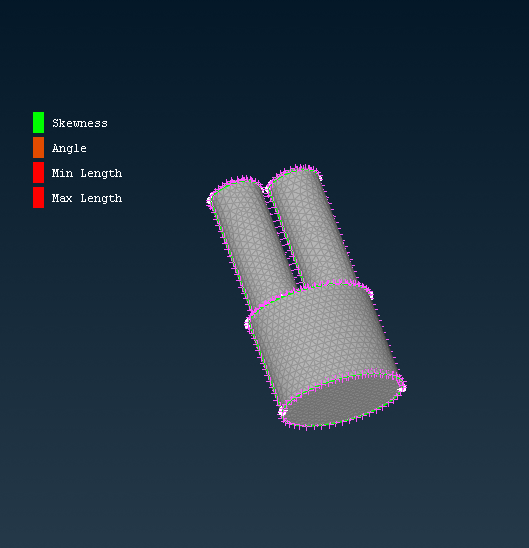The height and width of the screenshot is (548, 529).
Task: Pick the white node marker right of bottom ellipse
Action: pyautogui.click(x=402, y=388)
